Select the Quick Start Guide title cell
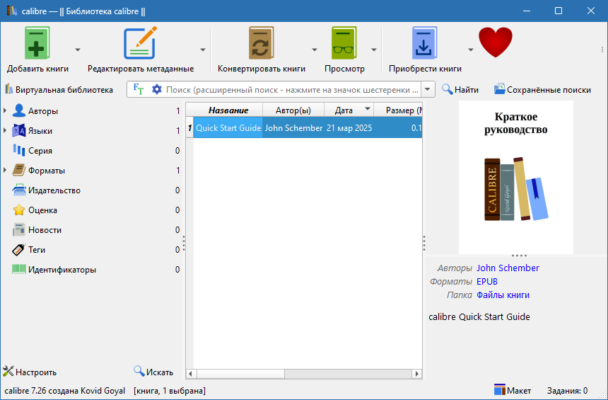The image size is (608, 400). click(x=228, y=128)
